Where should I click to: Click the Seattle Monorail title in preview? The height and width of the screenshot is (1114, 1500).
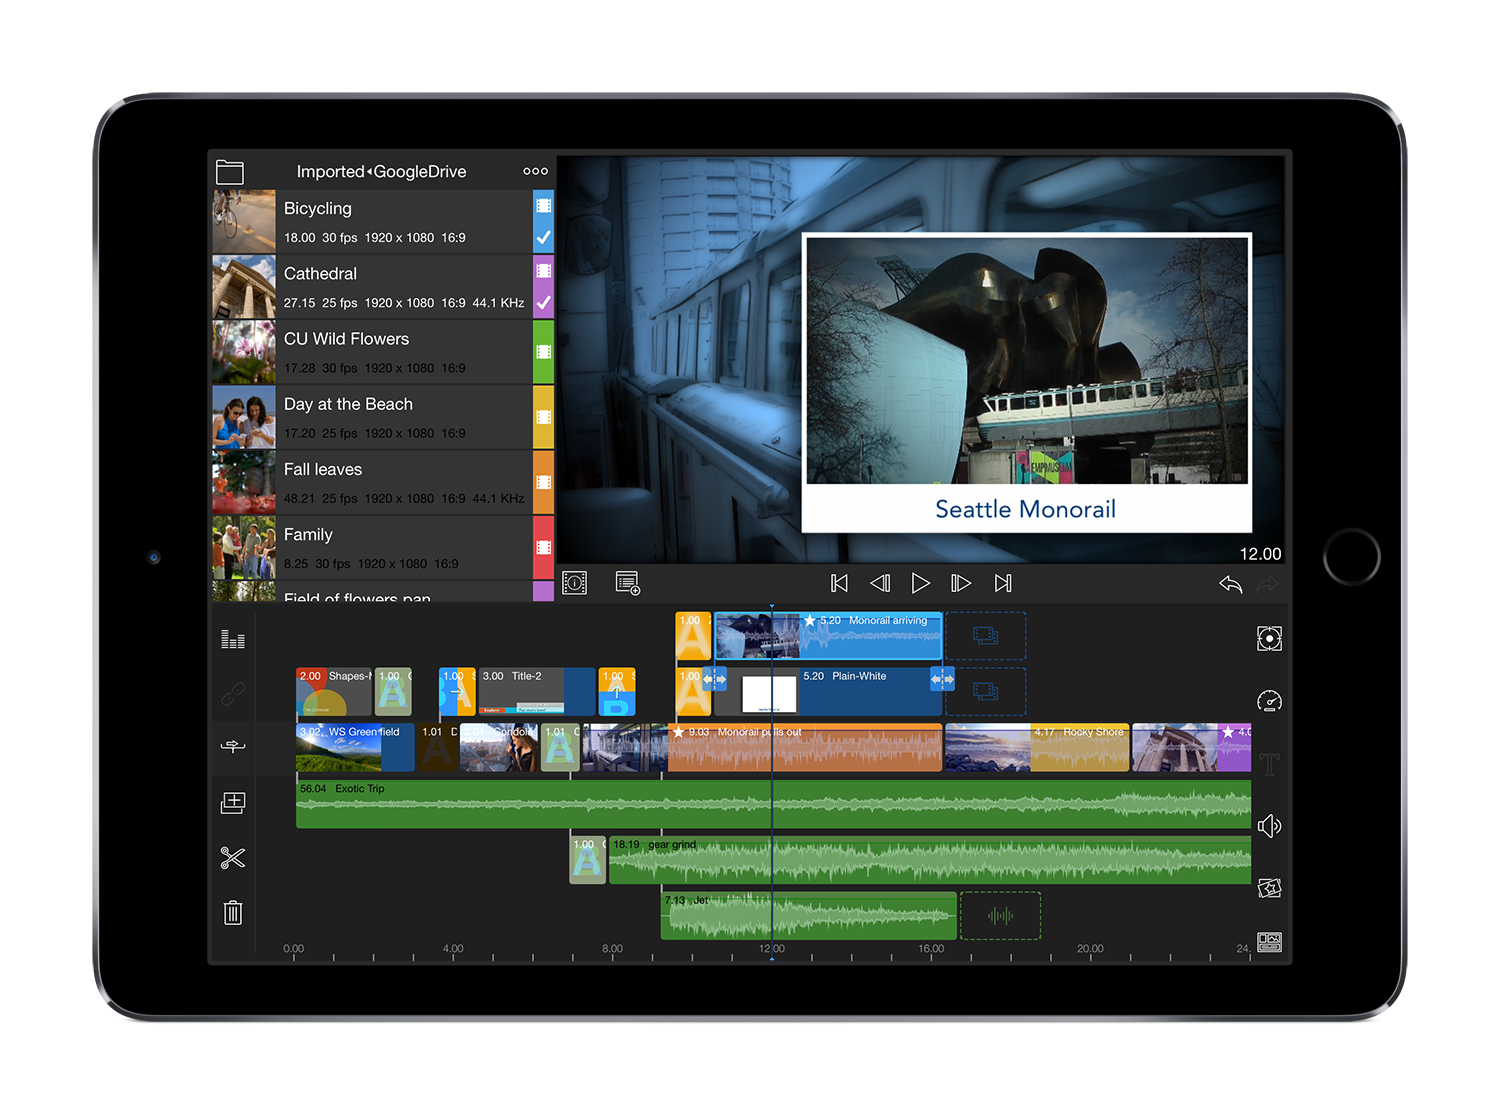coord(1026,509)
